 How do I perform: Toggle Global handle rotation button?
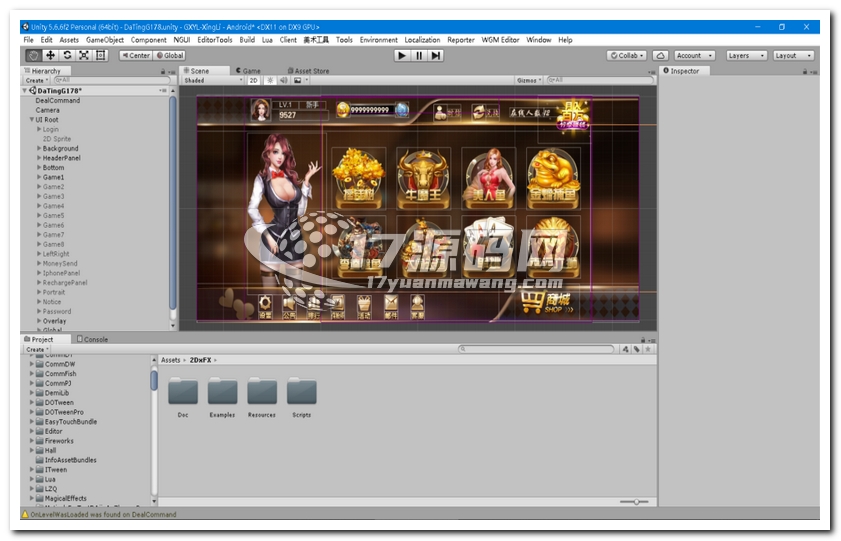coord(169,55)
